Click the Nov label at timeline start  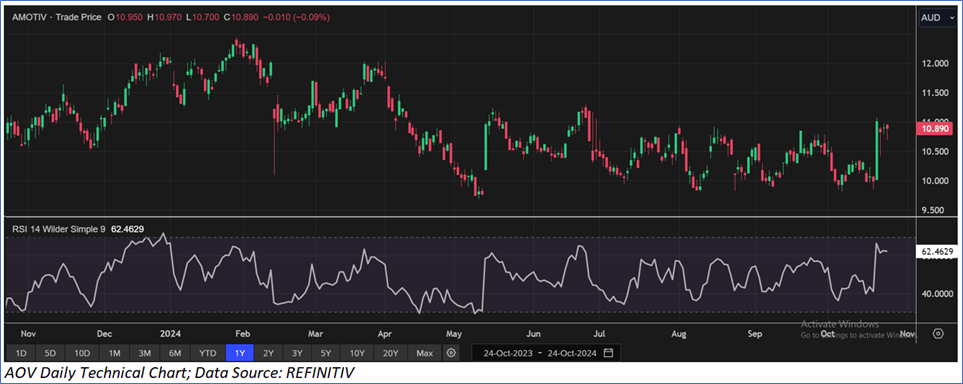click(28, 334)
